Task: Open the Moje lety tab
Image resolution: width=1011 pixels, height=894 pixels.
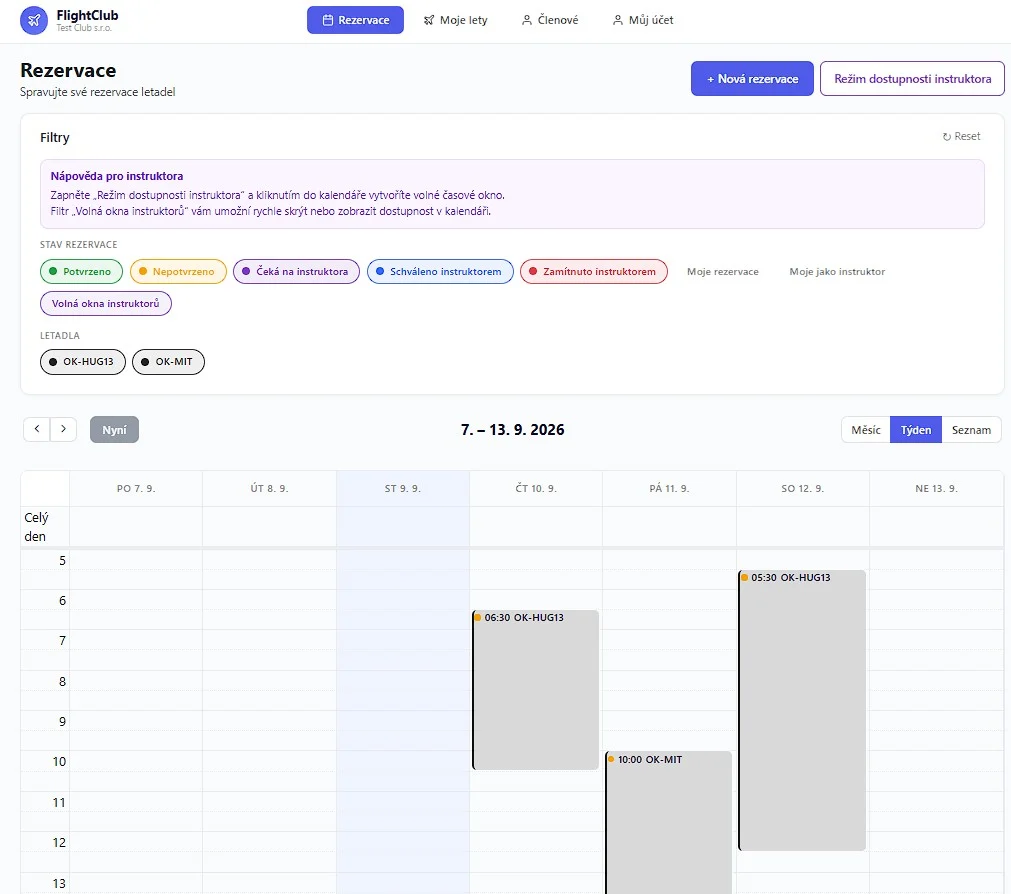Action: [x=455, y=20]
